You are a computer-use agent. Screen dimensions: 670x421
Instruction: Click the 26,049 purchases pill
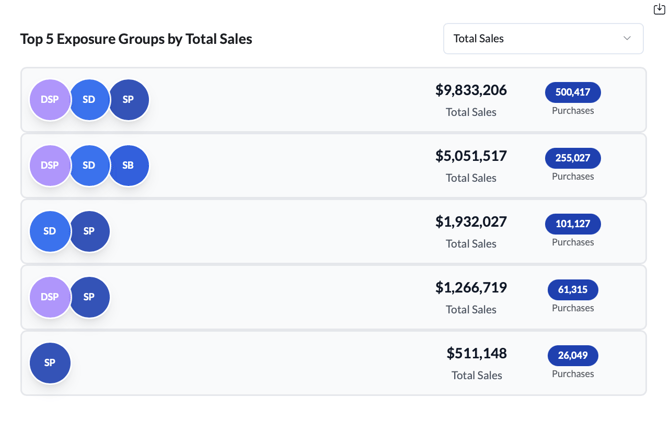coord(572,356)
